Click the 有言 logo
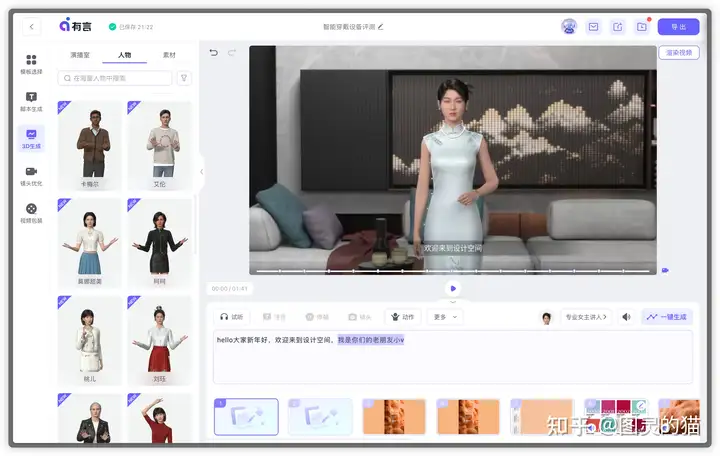 pos(76,25)
